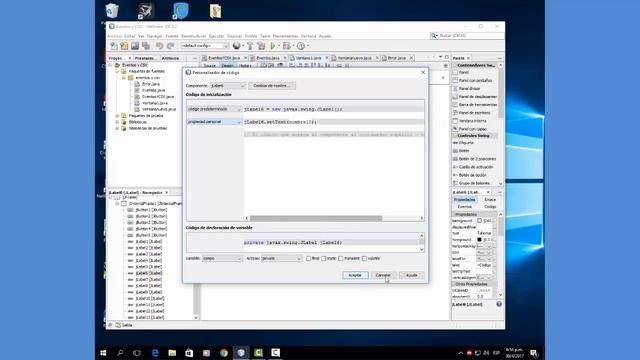Switch to the Error.java editor tab
Screen dimensions: 640x360
[397, 58]
